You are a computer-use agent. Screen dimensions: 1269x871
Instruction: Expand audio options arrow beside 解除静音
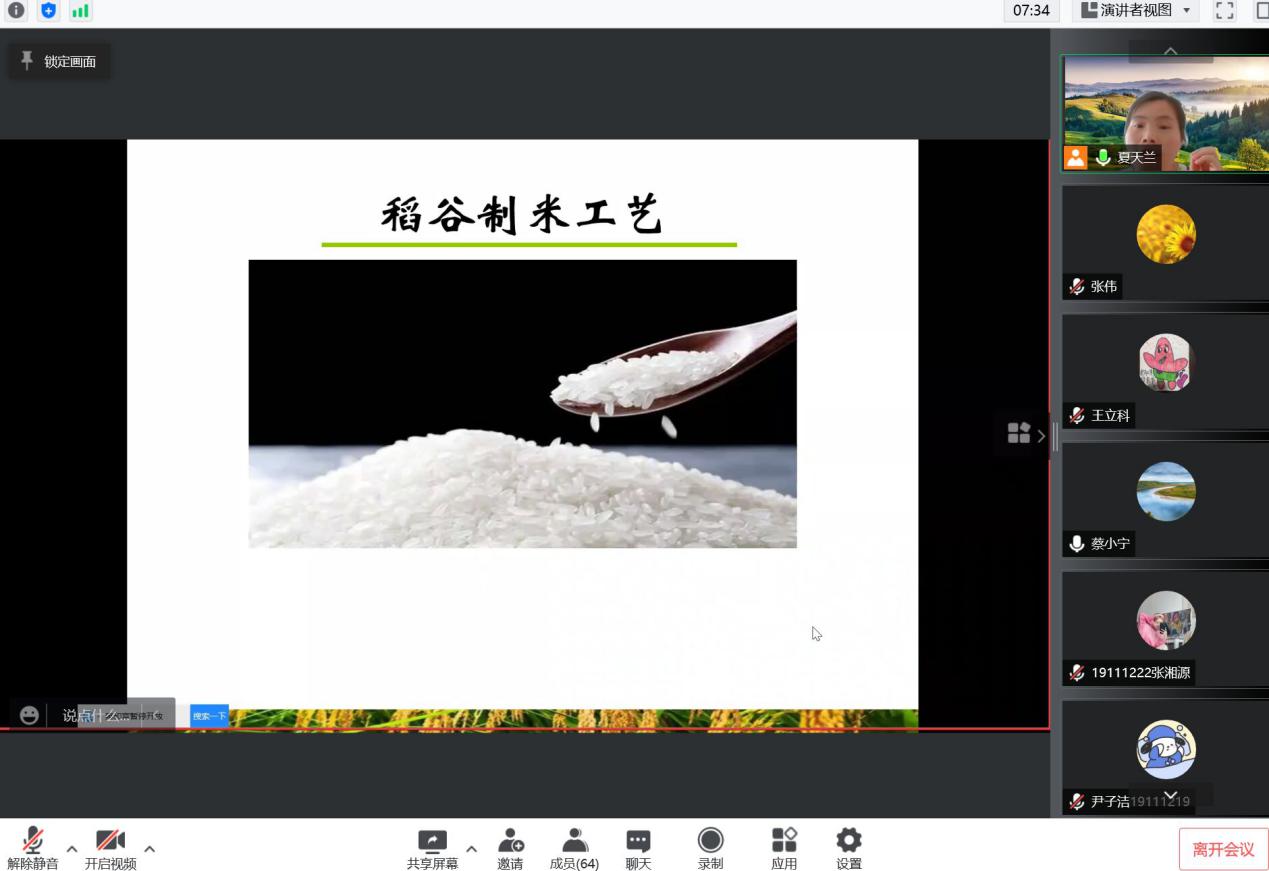tap(72, 849)
